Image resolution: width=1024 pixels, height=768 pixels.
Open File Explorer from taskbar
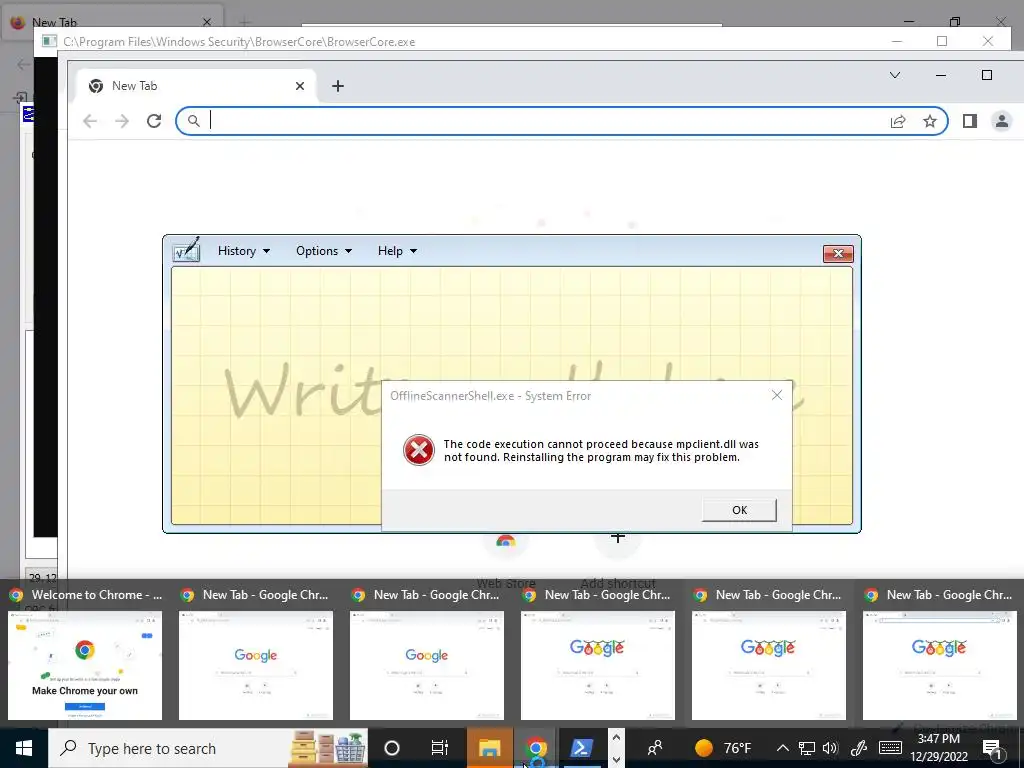(x=489, y=748)
